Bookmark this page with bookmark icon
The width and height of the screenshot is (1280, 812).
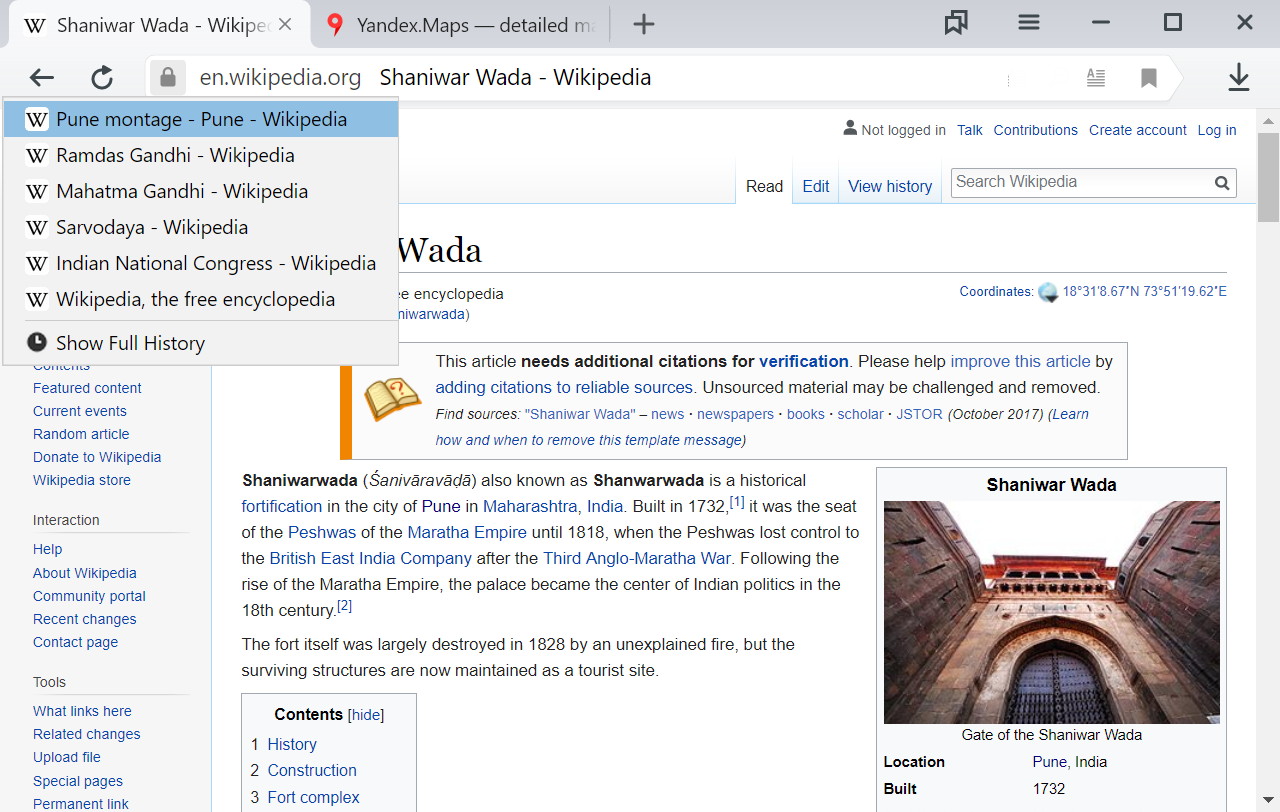click(x=1149, y=77)
